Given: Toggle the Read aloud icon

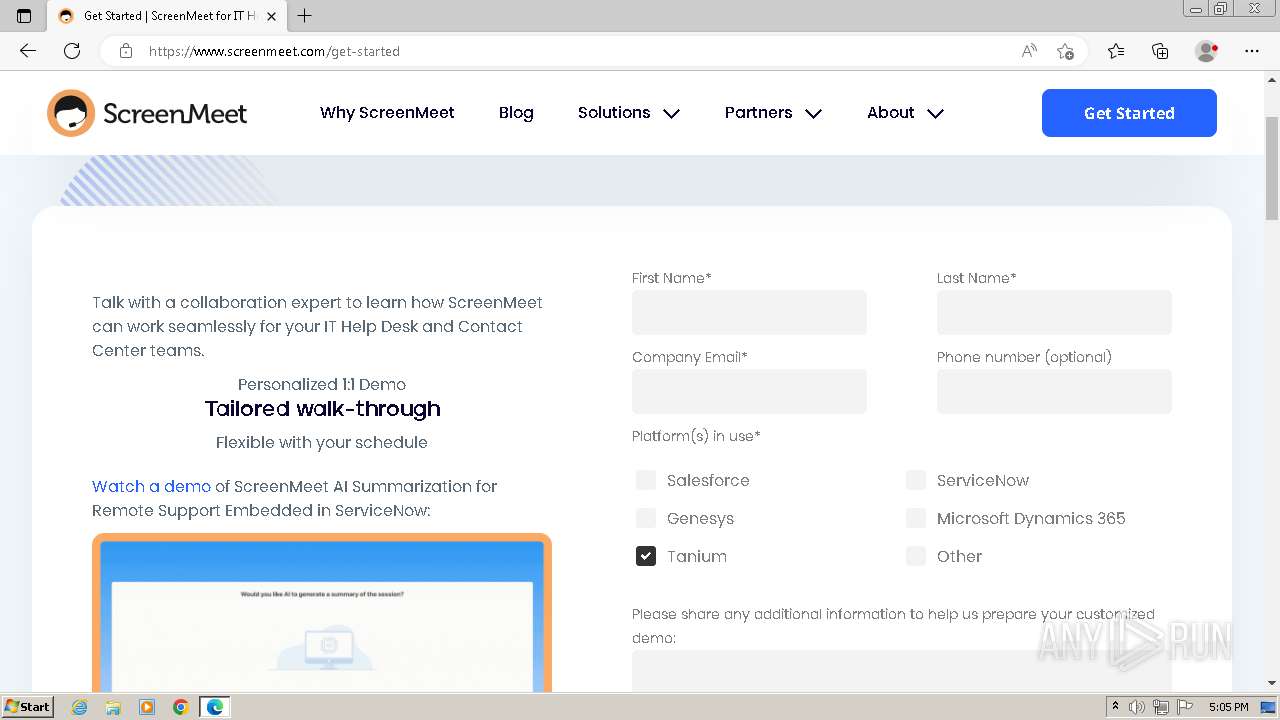Looking at the screenshot, I should pos(1029,51).
